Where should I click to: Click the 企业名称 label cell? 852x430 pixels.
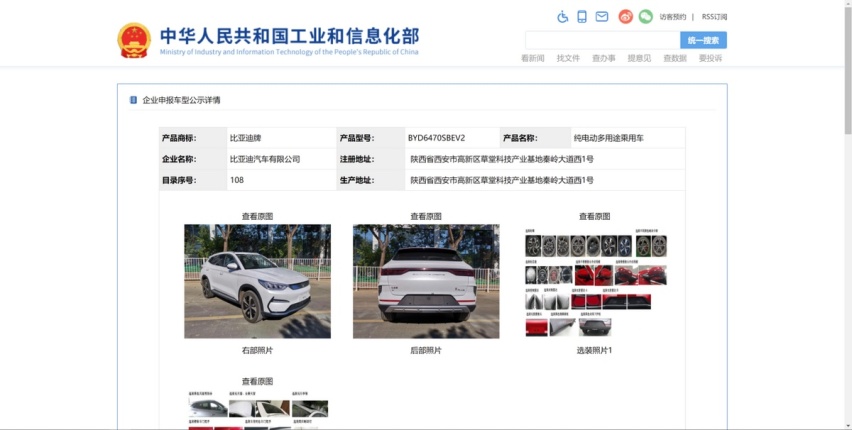point(193,159)
